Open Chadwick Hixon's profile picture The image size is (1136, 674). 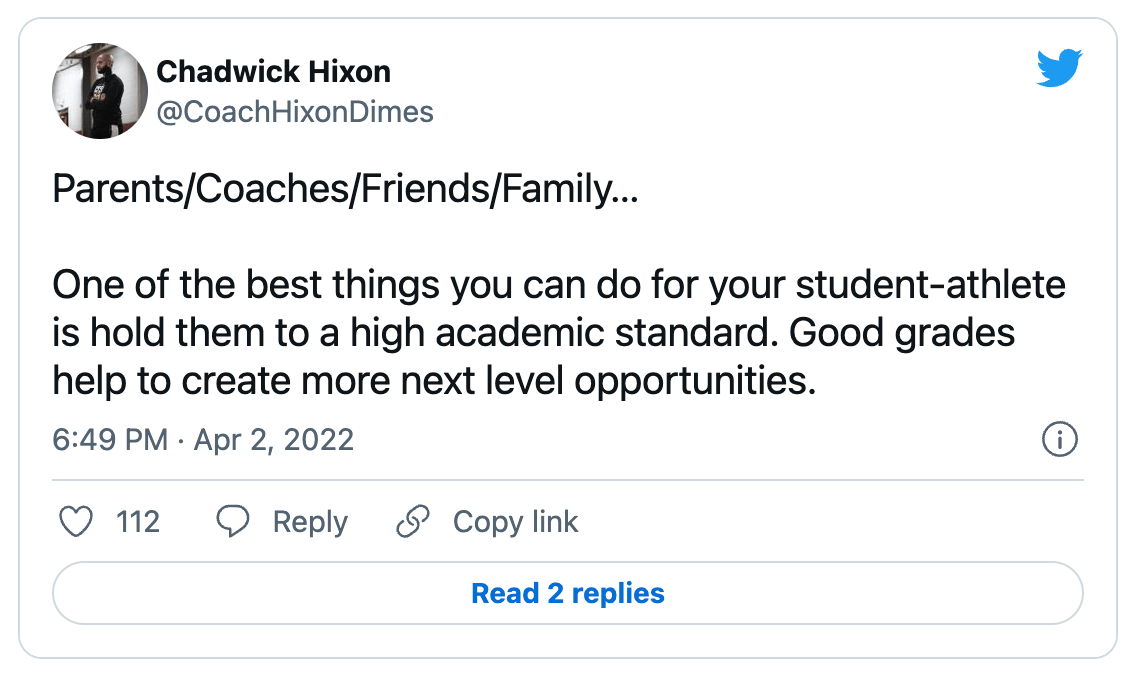click(x=100, y=90)
